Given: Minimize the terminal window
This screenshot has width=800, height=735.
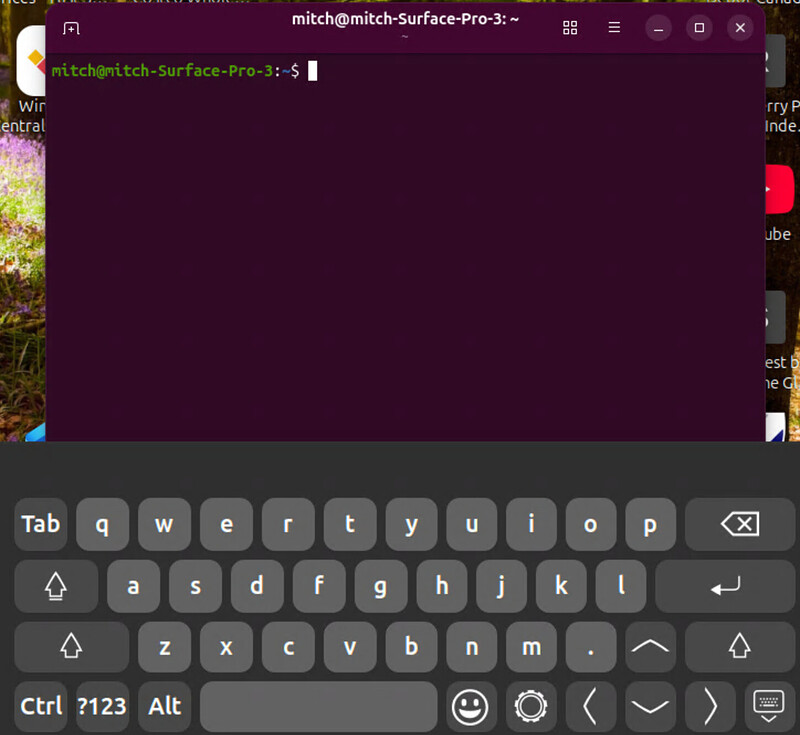Looking at the screenshot, I should pyautogui.click(x=659, y=28).
